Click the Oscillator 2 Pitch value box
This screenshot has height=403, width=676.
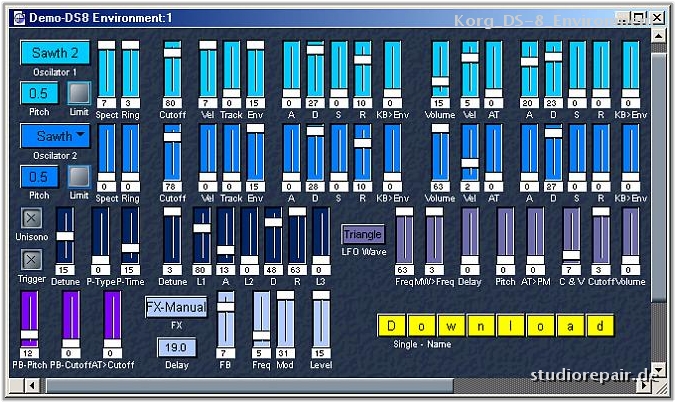pyautogui.click(x=40, y=176)
